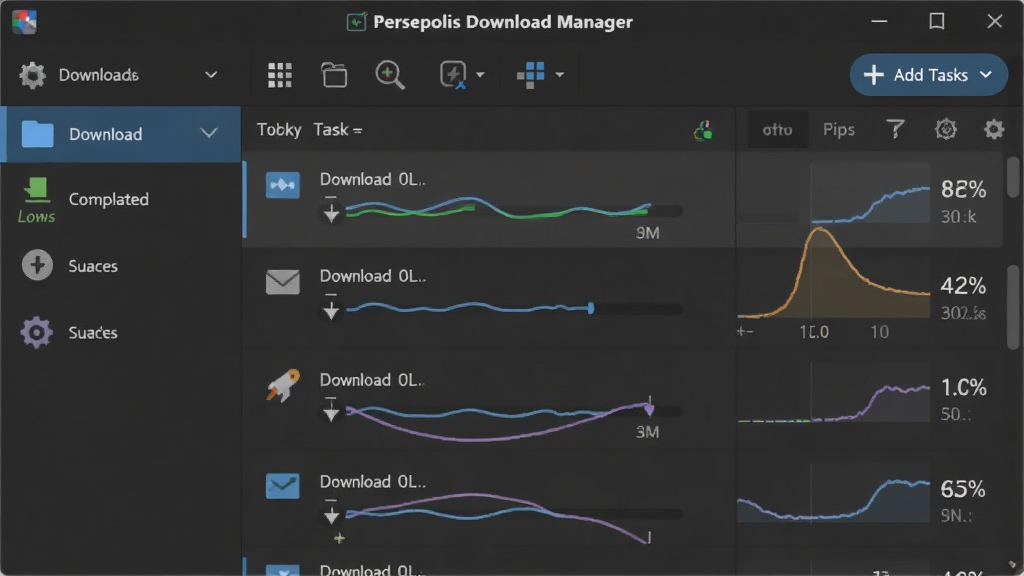
Task: Click the orange speed graph in the 42% row
Action: pyautogui.click(x=833, y=272)
